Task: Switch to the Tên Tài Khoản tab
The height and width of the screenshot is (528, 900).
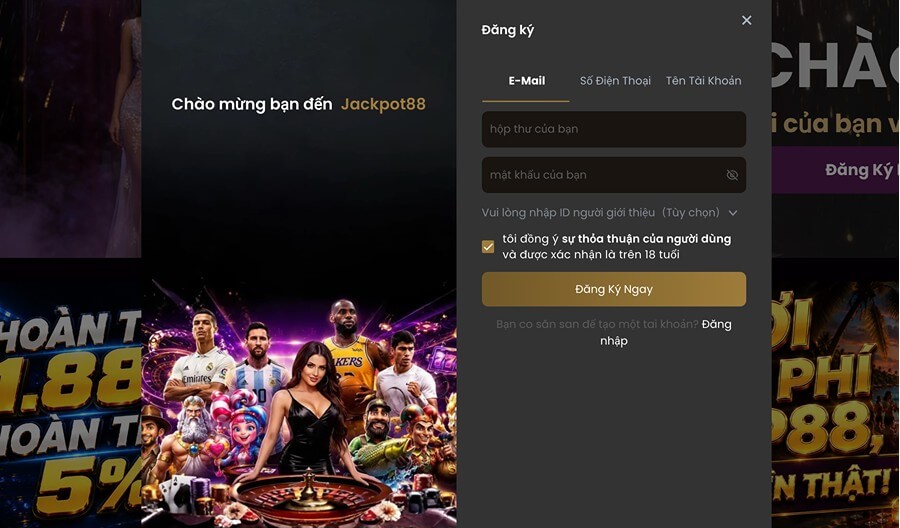Action: (703, 81)
